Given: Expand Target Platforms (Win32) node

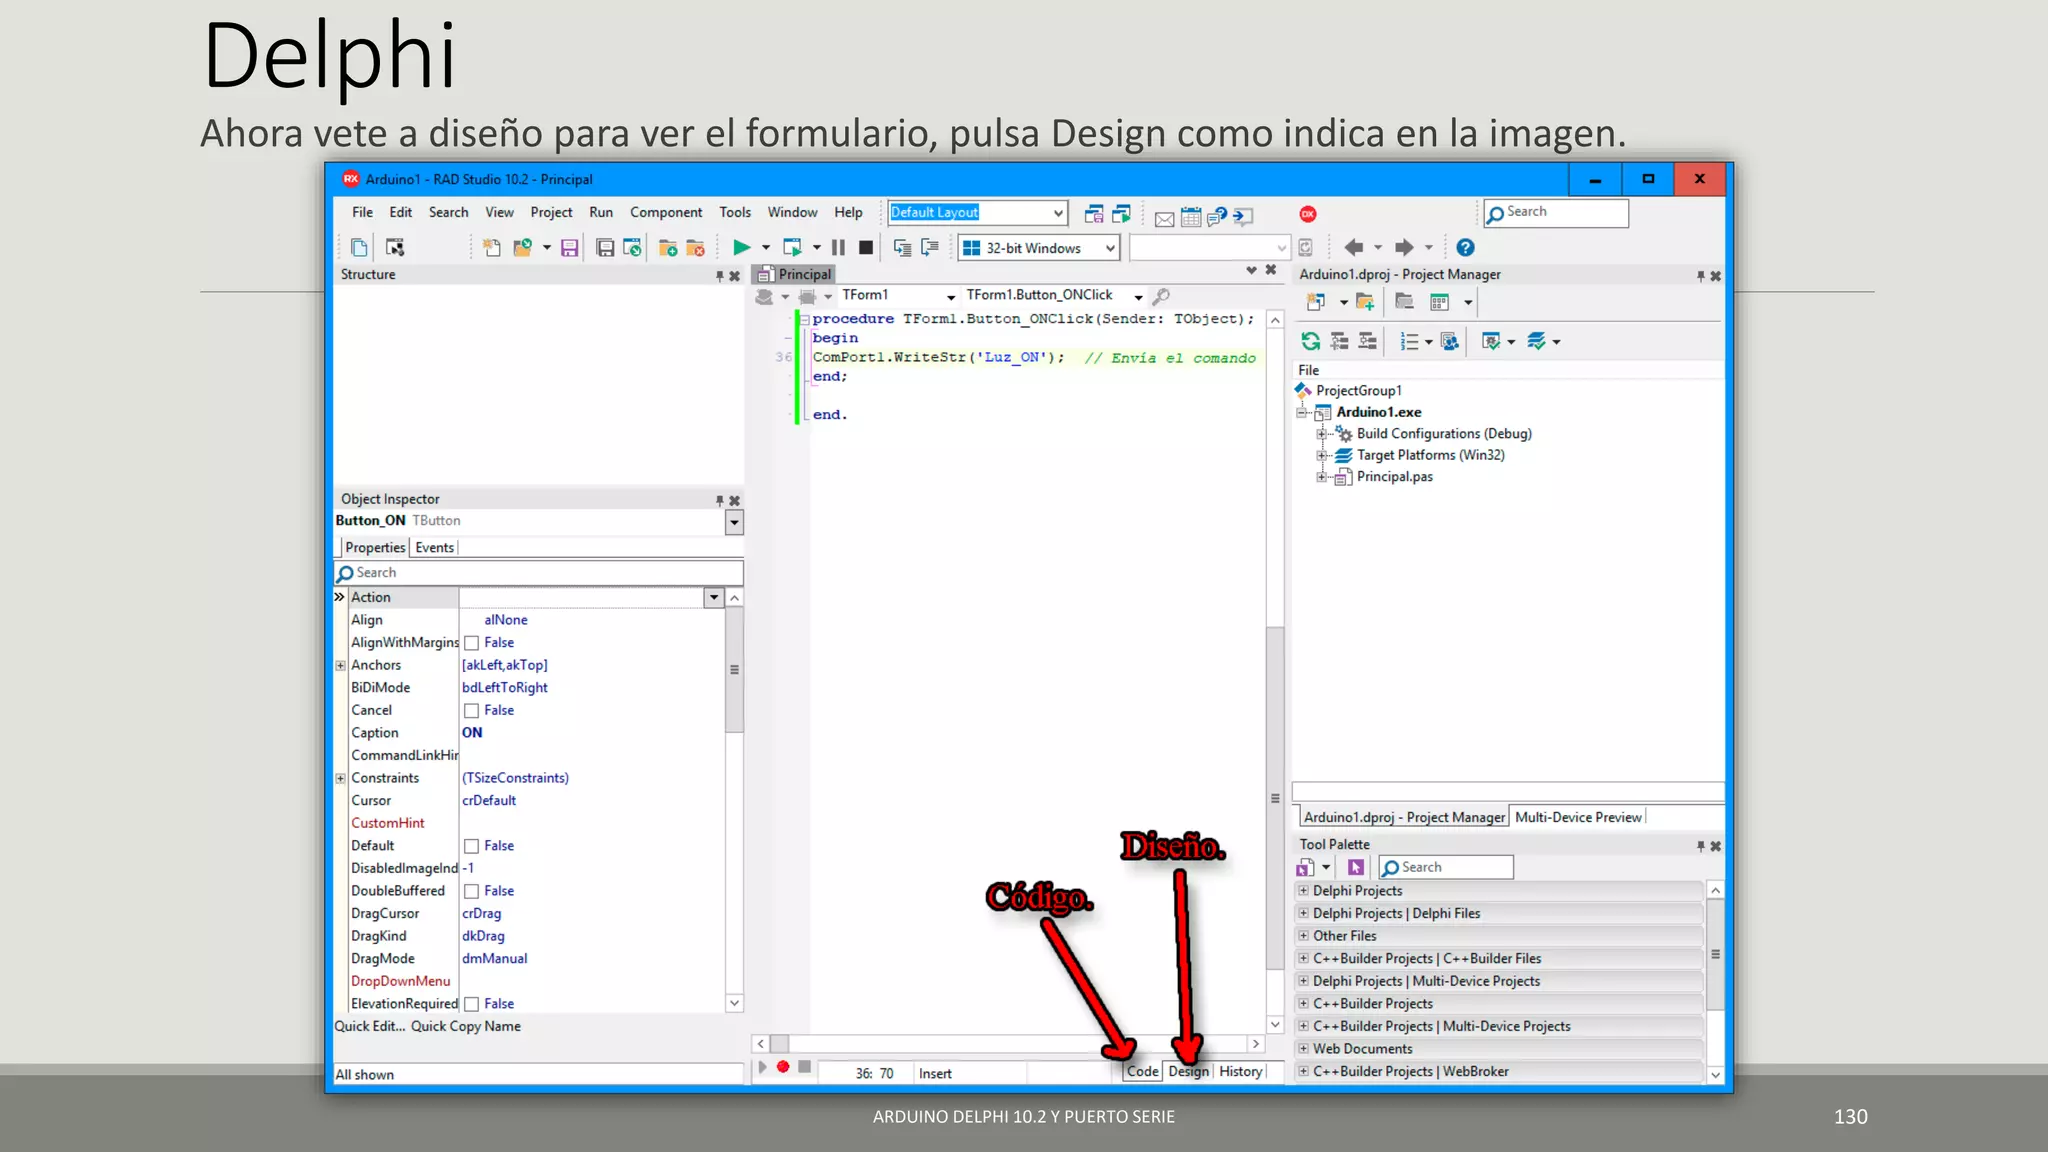Looking at the screenshot, I should 1322,455.
